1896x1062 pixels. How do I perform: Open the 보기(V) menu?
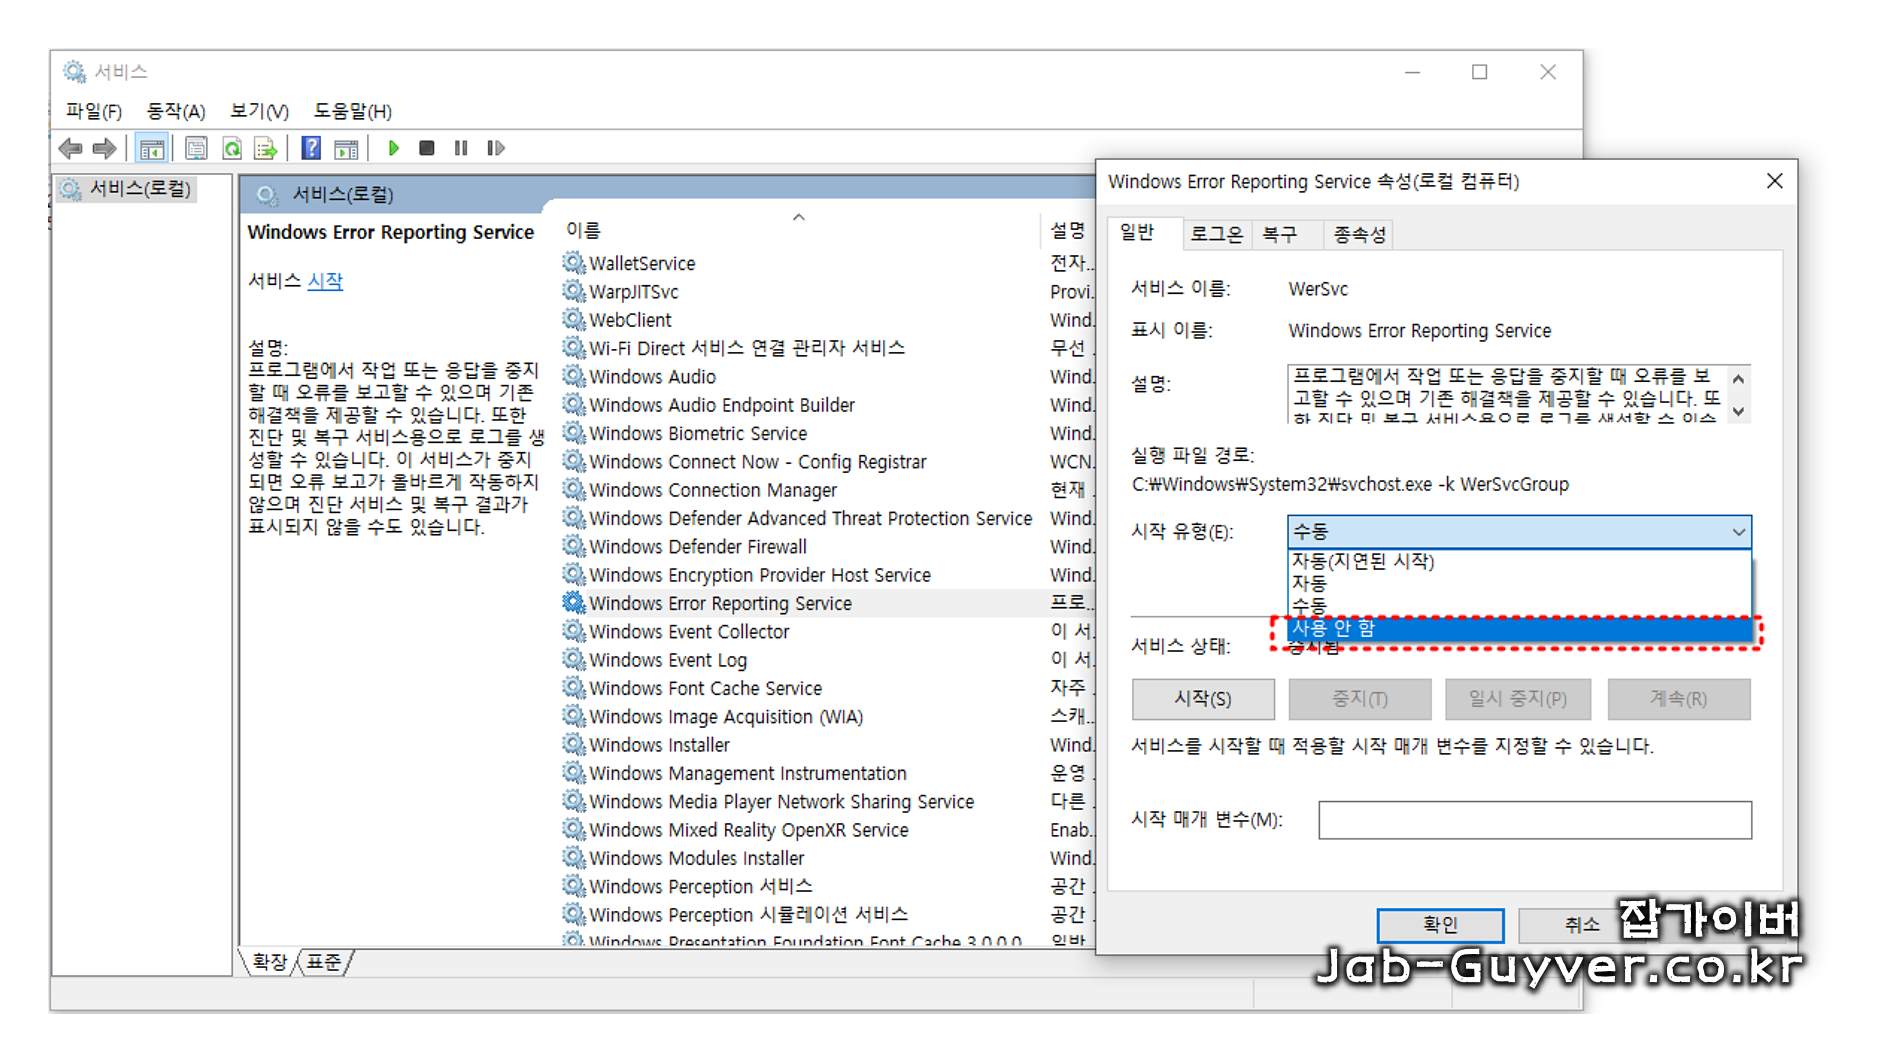tap(260, 111)
